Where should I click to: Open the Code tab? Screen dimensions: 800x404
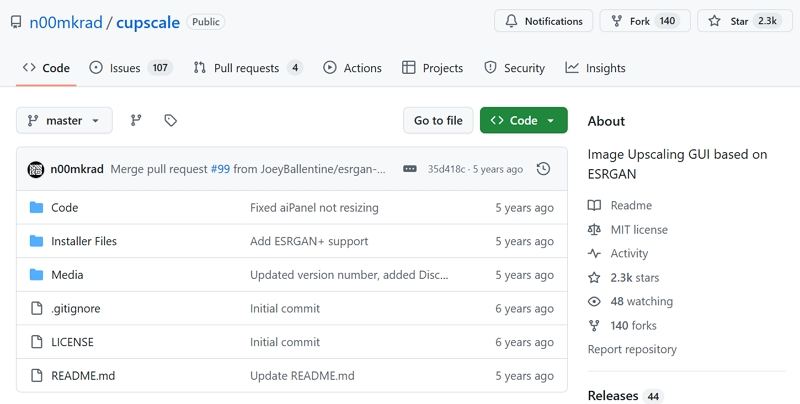46,68
